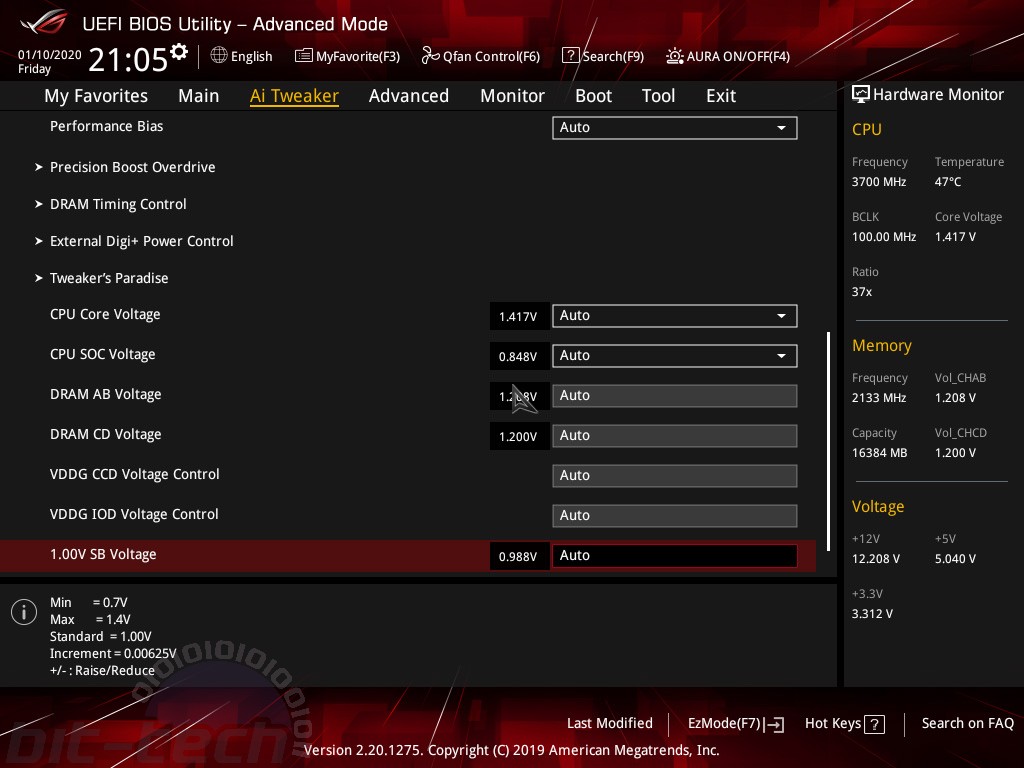Click the globe language icon

[x=219, y=56]
